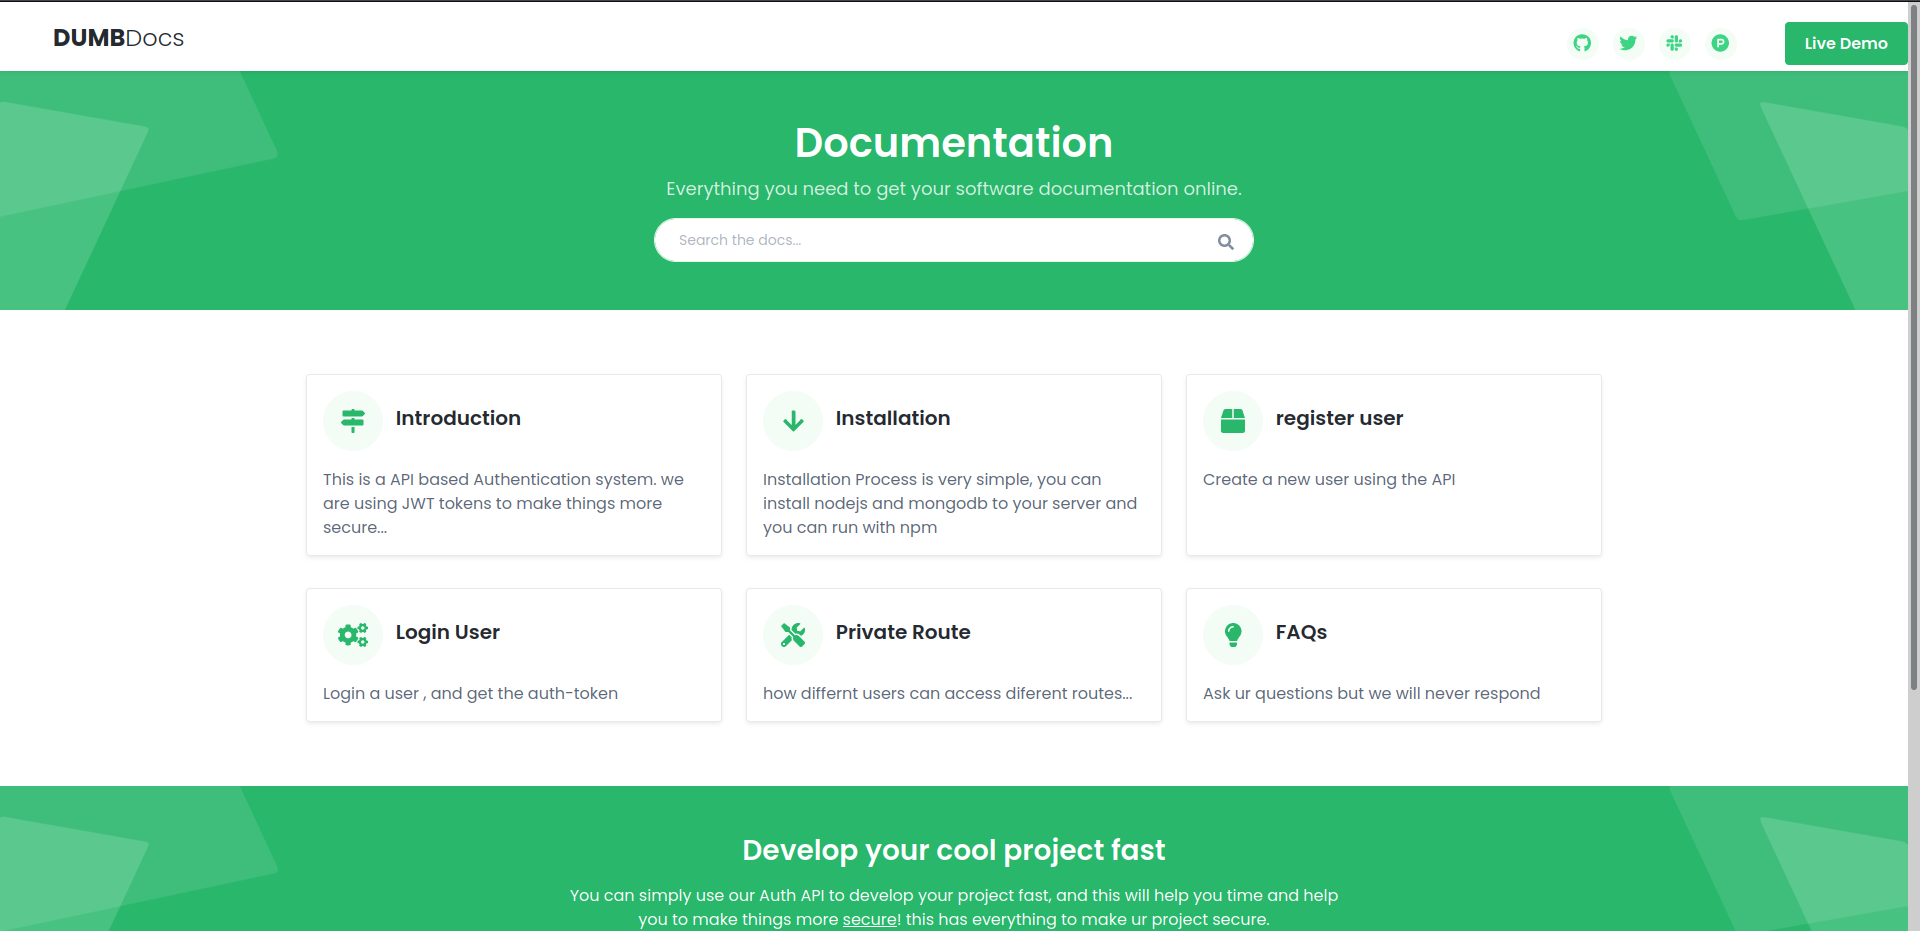Click the Product Hunt icon
The image size is (1920, 931).
[1720, 43]
